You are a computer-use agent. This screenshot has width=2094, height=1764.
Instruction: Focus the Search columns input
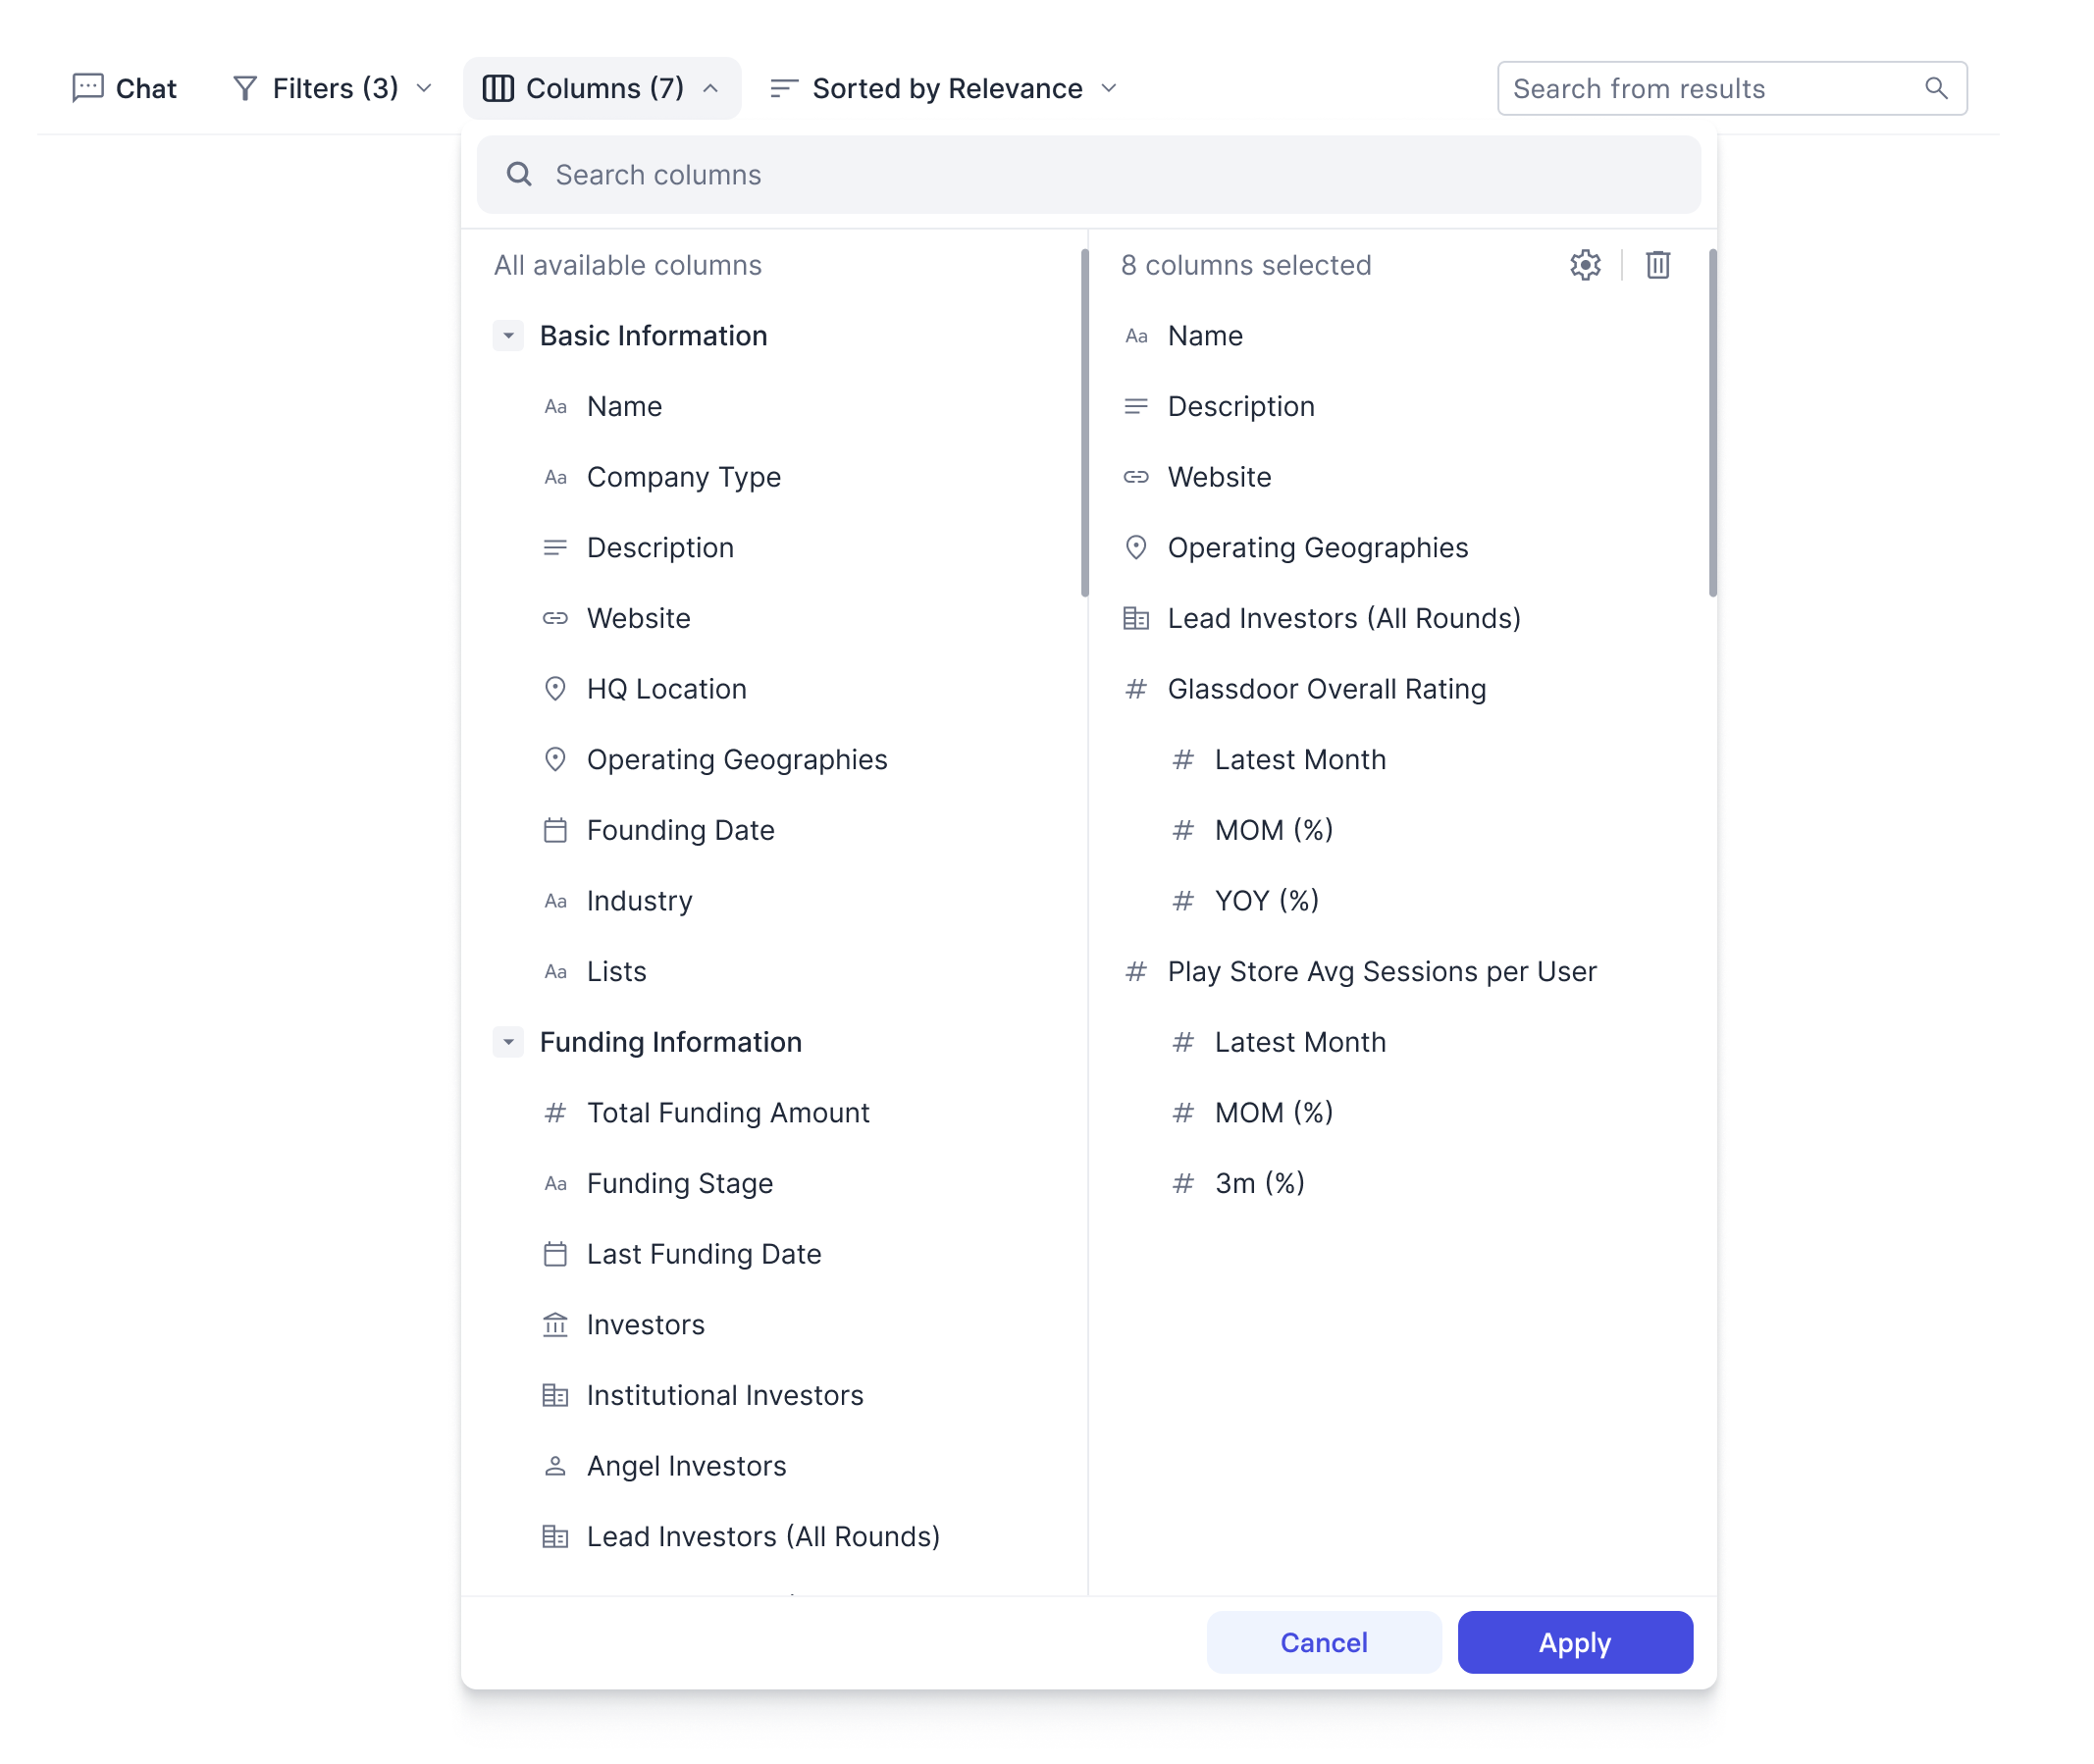pyautogui.click(x=1088, y=174)
